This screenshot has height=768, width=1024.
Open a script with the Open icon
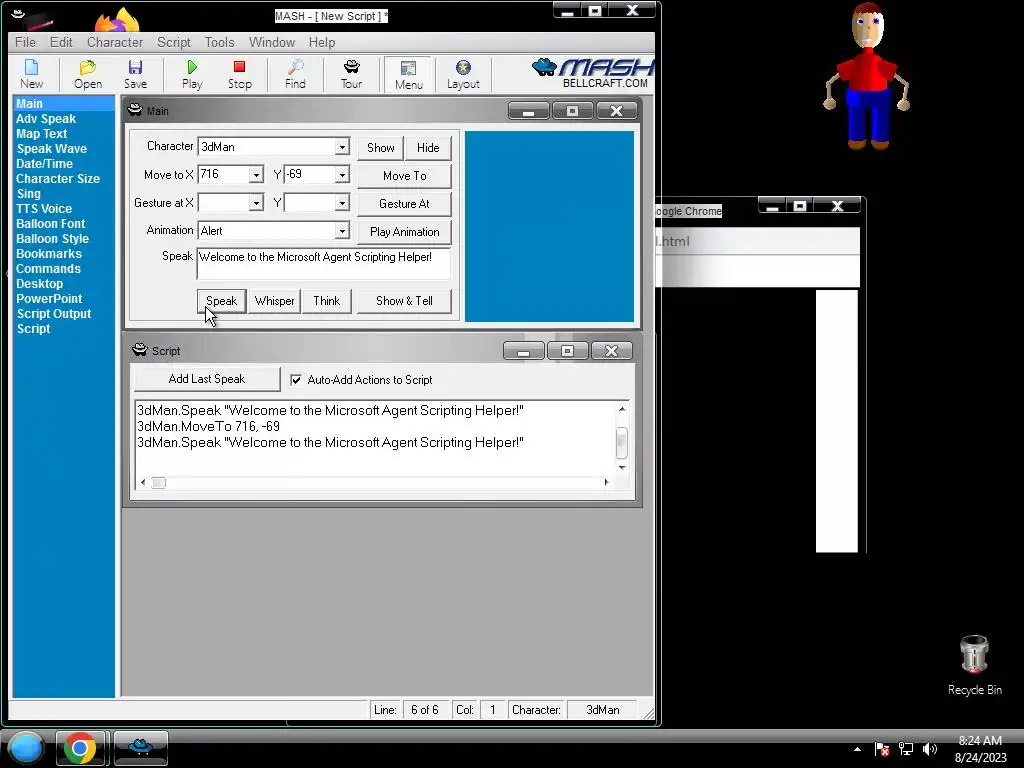[x=88, y=74]
